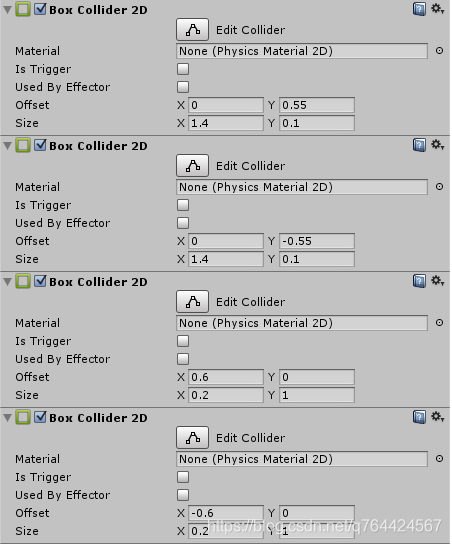Open help for first Box Collider 2D
Screen dimensions: 452x545
[419, 9]
